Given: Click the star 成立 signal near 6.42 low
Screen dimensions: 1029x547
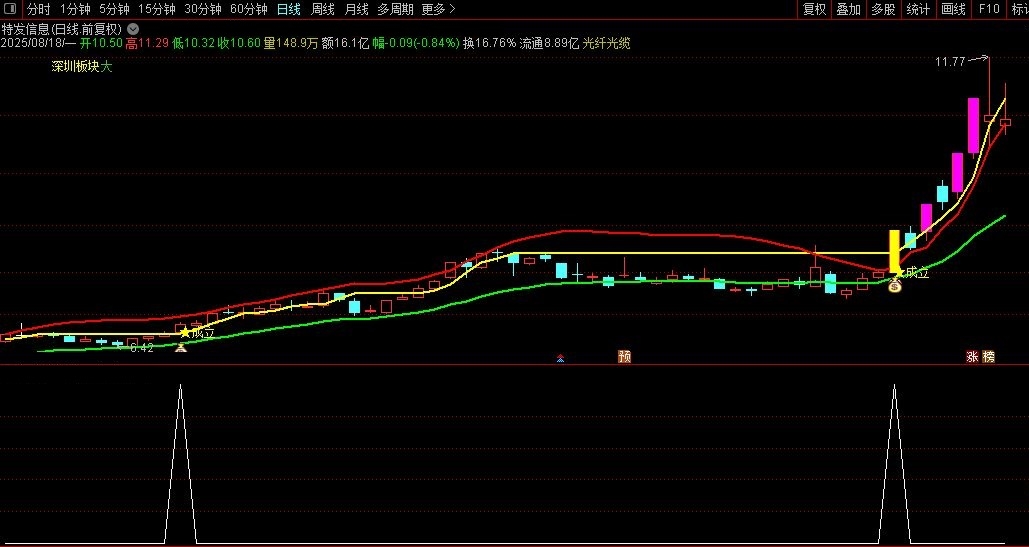Looking at the screenshot, I should [x=198, y=333].
